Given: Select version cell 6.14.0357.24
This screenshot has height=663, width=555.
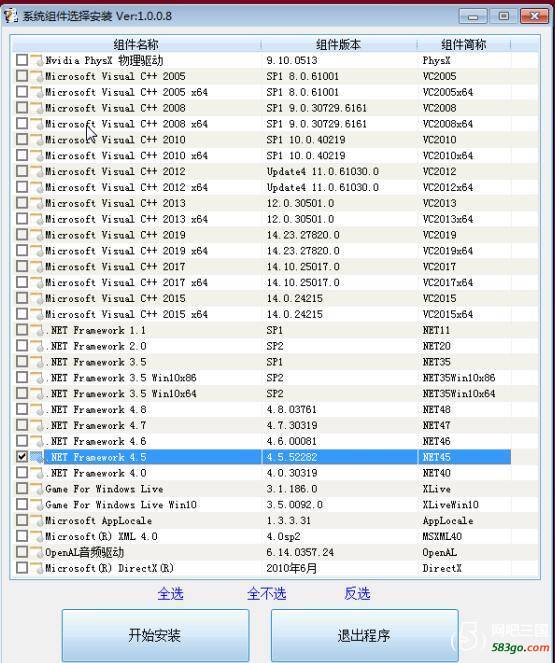Looking at the screenshot, I should [x=300, y=552].
